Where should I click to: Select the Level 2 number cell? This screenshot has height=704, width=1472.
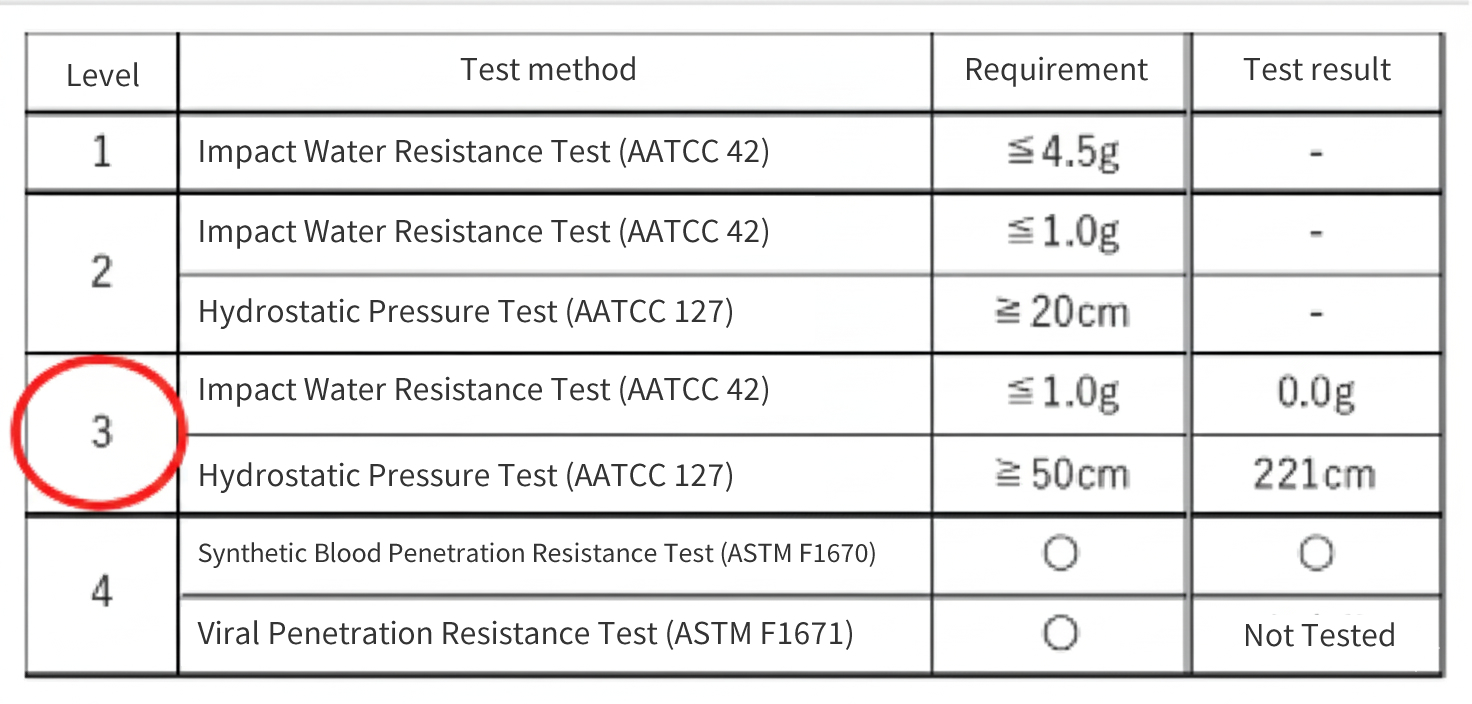[x=102, y=272]
